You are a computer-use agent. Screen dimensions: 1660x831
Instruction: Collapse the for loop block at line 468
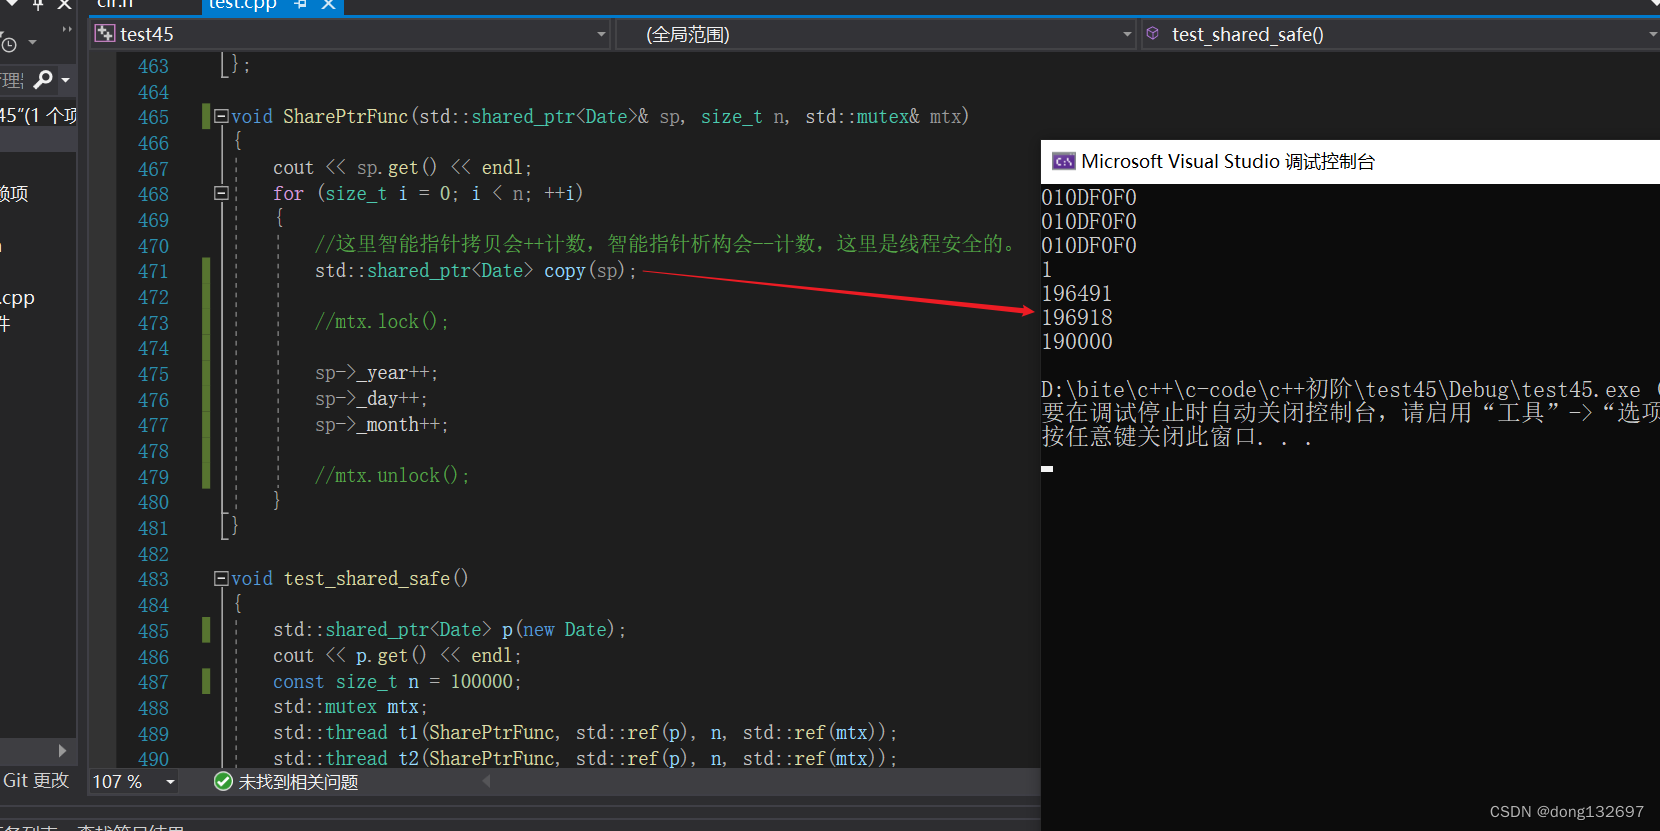click(x=221, y=193)
